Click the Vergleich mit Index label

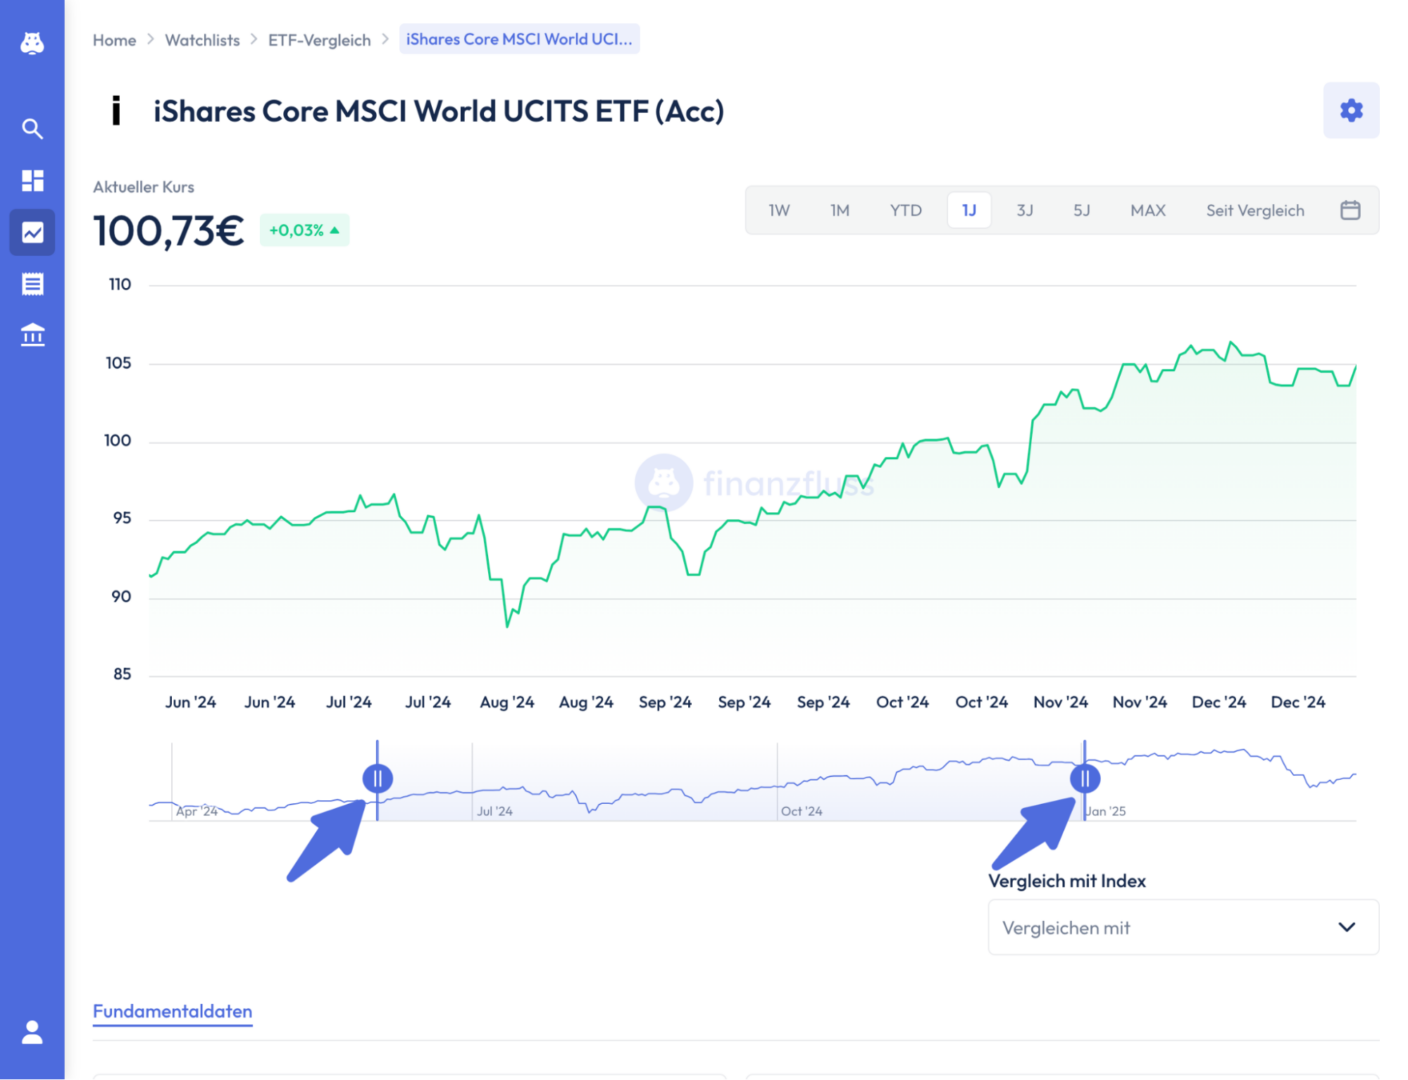coord(1067,881)
